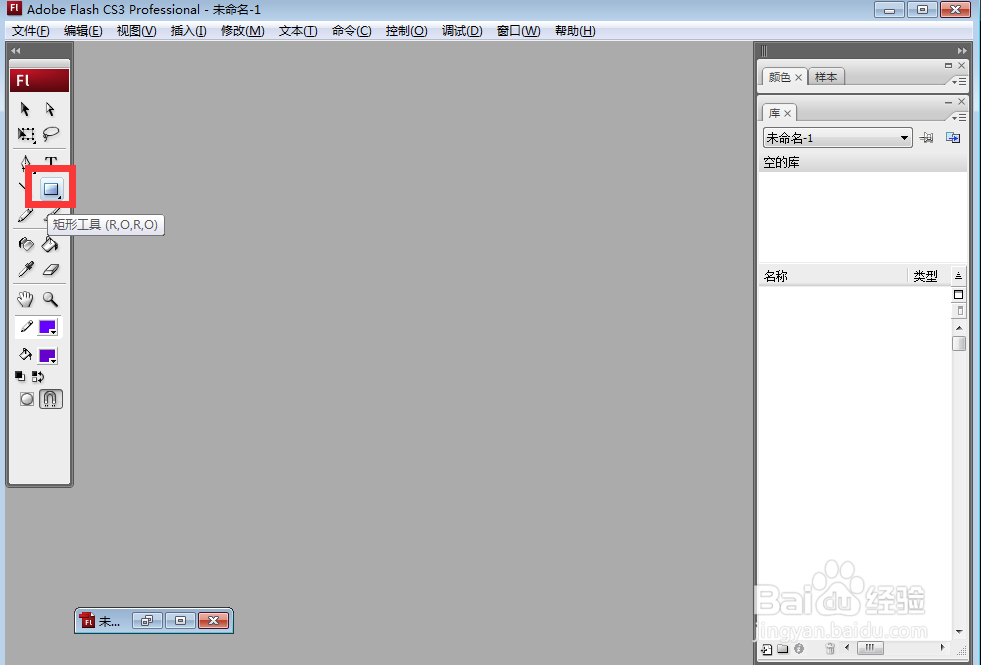The width and height of the screenshot is (981, 665).
Task: Open the 文本(T) menu
Action: (x=298, y=31)
